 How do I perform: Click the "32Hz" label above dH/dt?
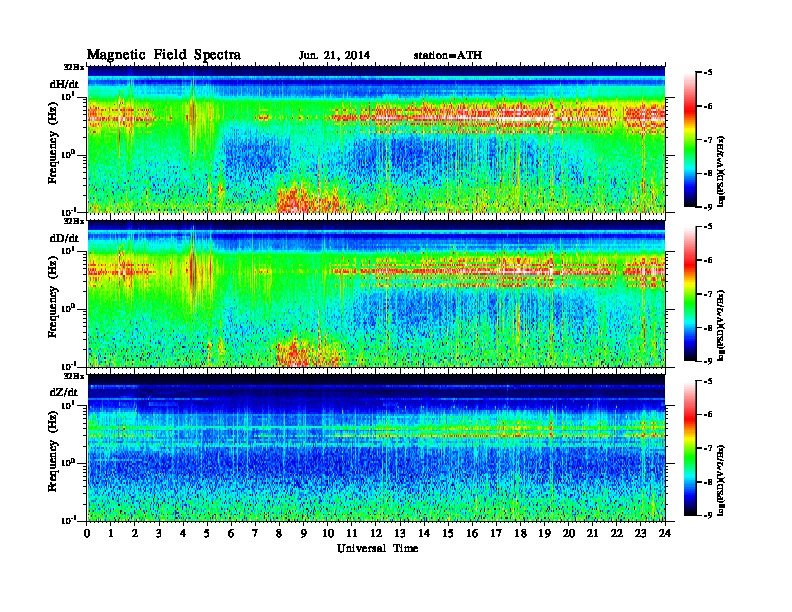click(74, 67)
